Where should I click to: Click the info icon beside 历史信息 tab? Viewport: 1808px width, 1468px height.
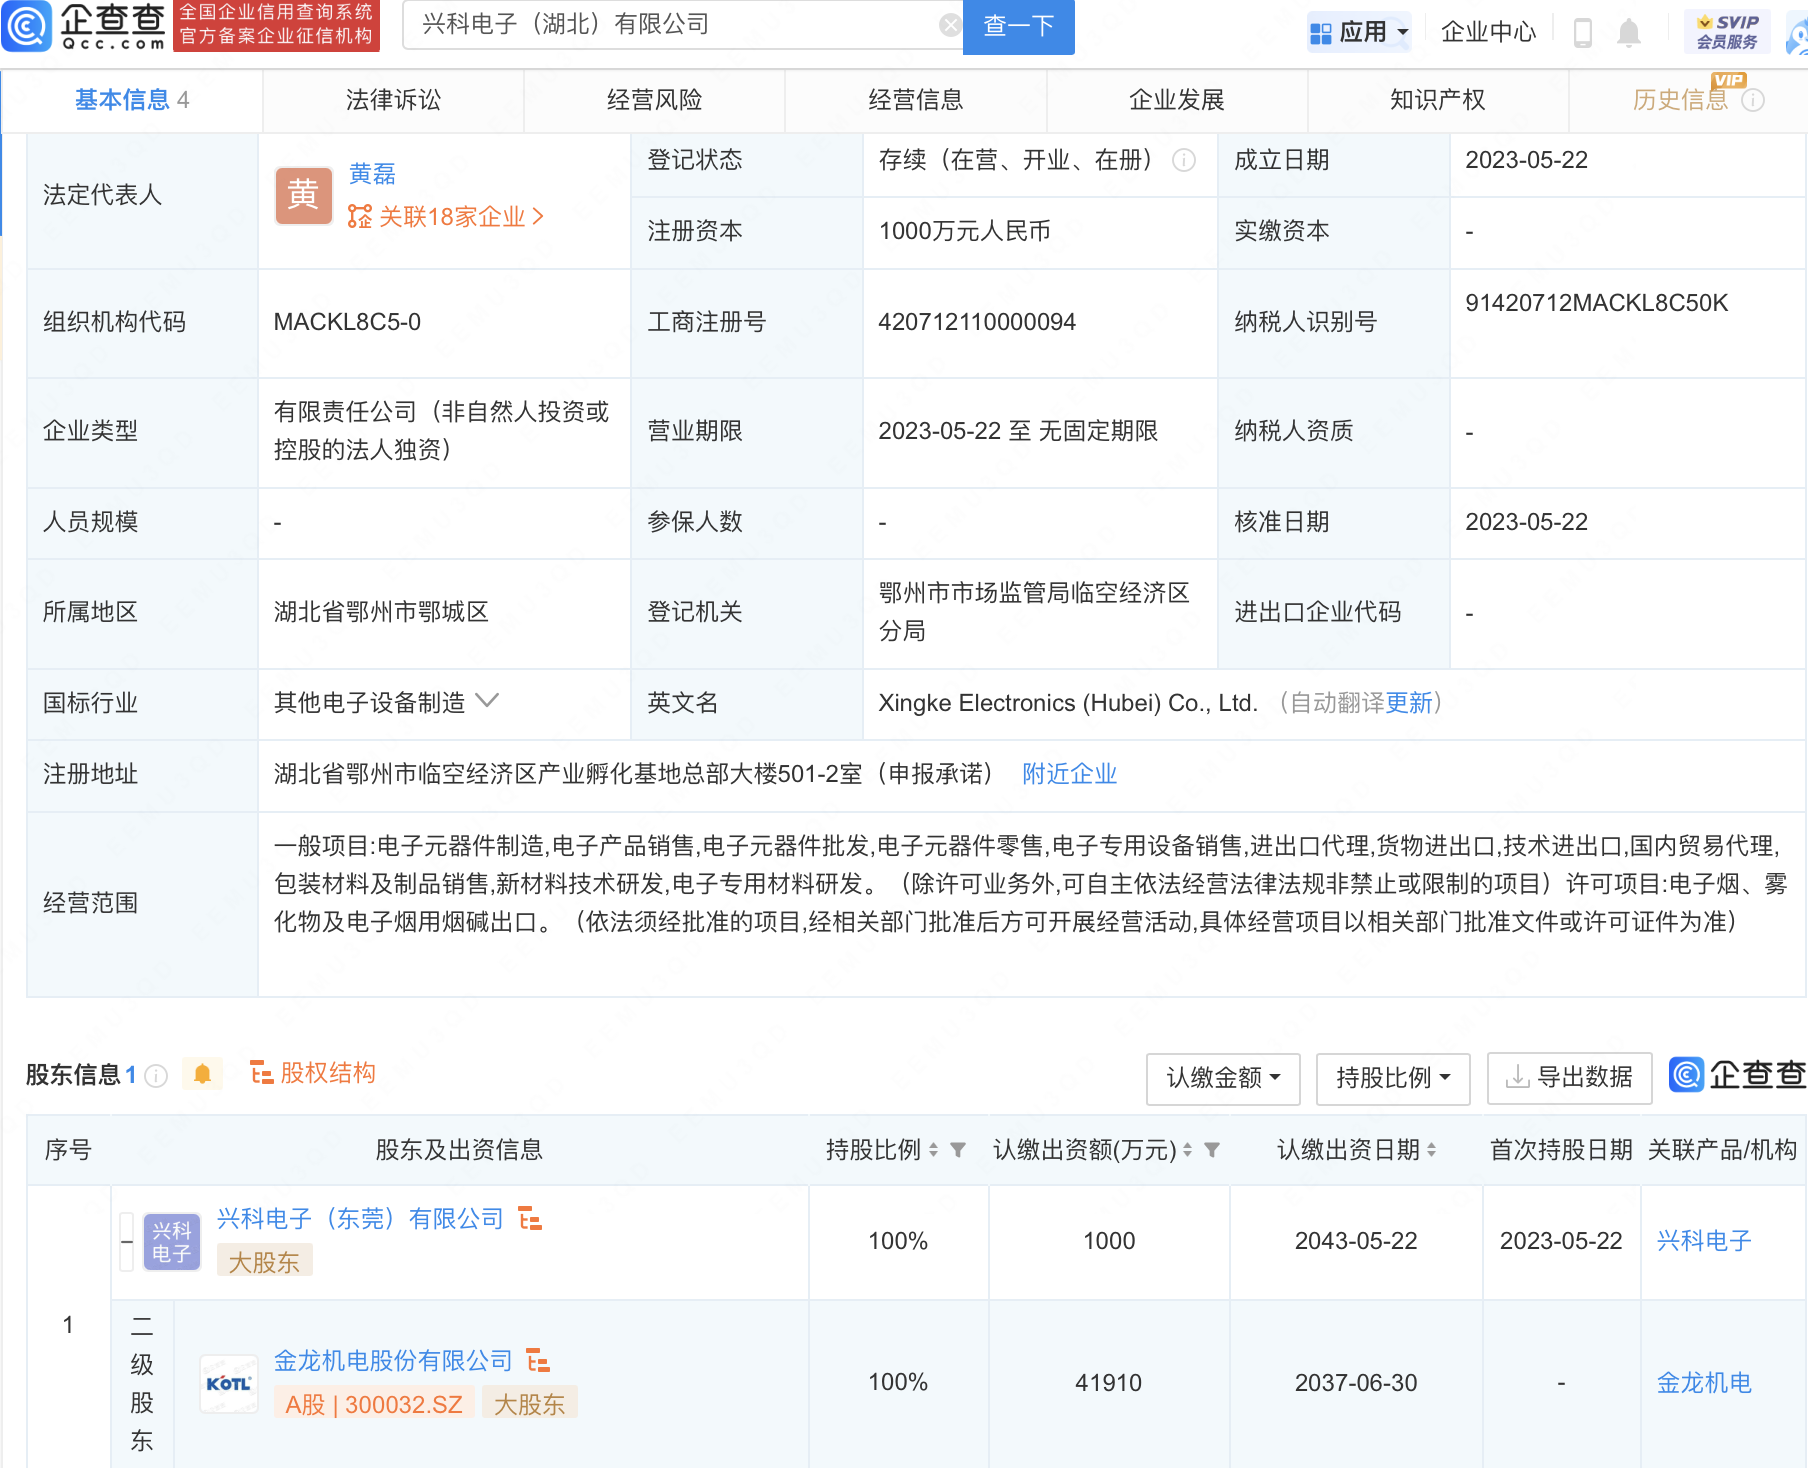tap(1753, 100)
